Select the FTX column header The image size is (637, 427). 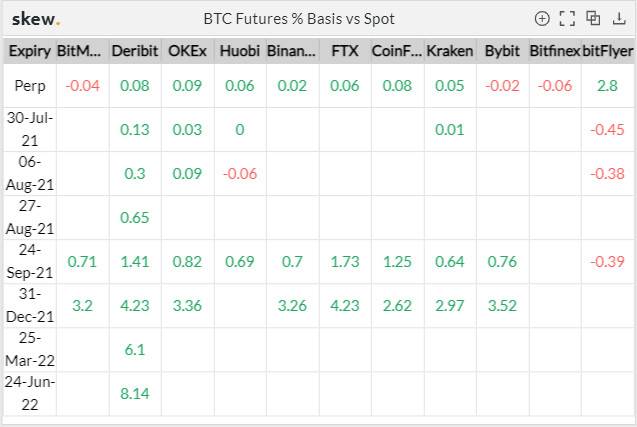pyautogui.click(x=345, y=51)
